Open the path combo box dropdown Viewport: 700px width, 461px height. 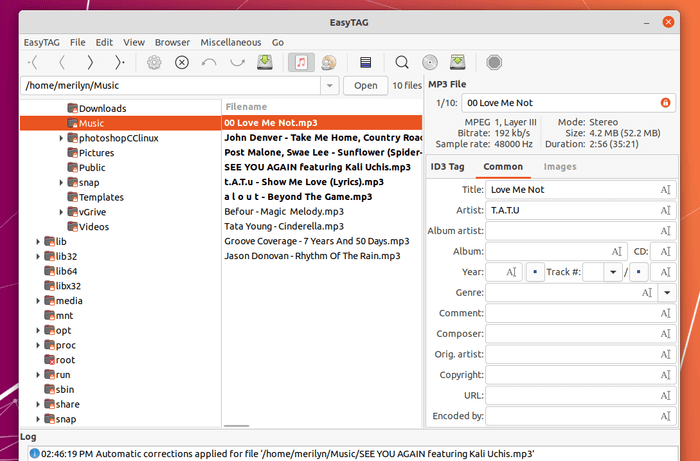329,85
